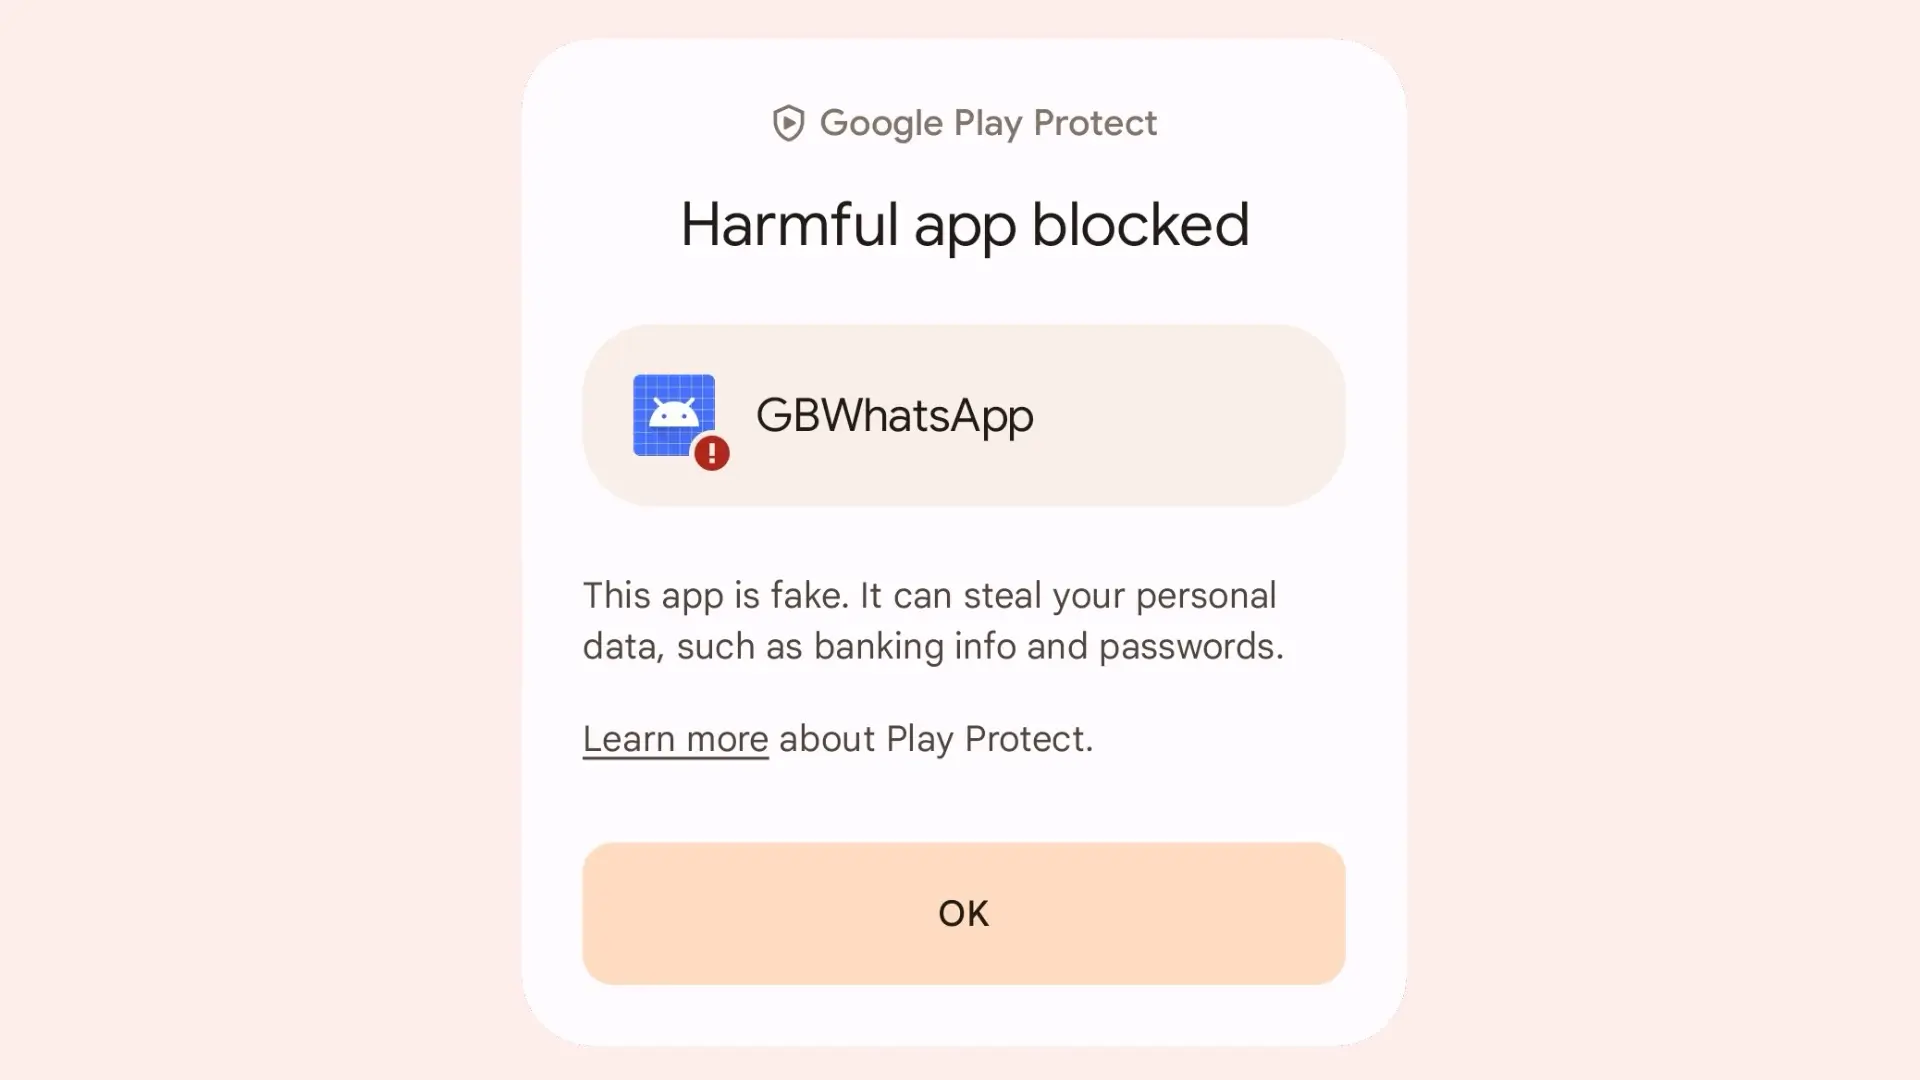Dismiss the dialog with OK
The height and width of the screenshot is (1080, 1920).
[x=964, y=913]
